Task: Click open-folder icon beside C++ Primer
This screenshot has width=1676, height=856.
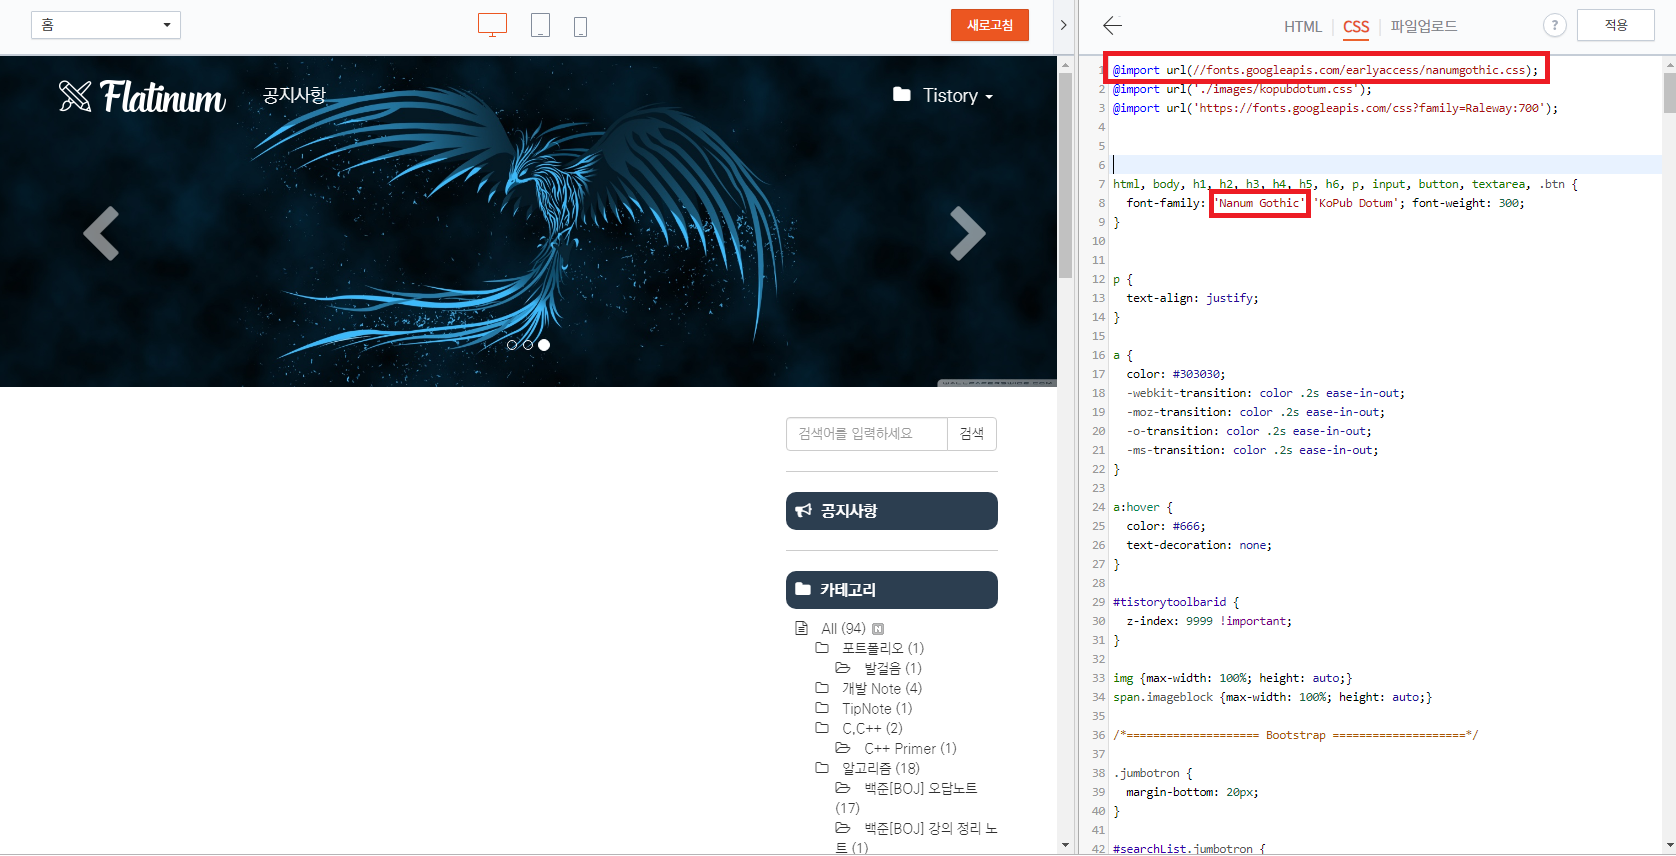Action: (843, 748)
